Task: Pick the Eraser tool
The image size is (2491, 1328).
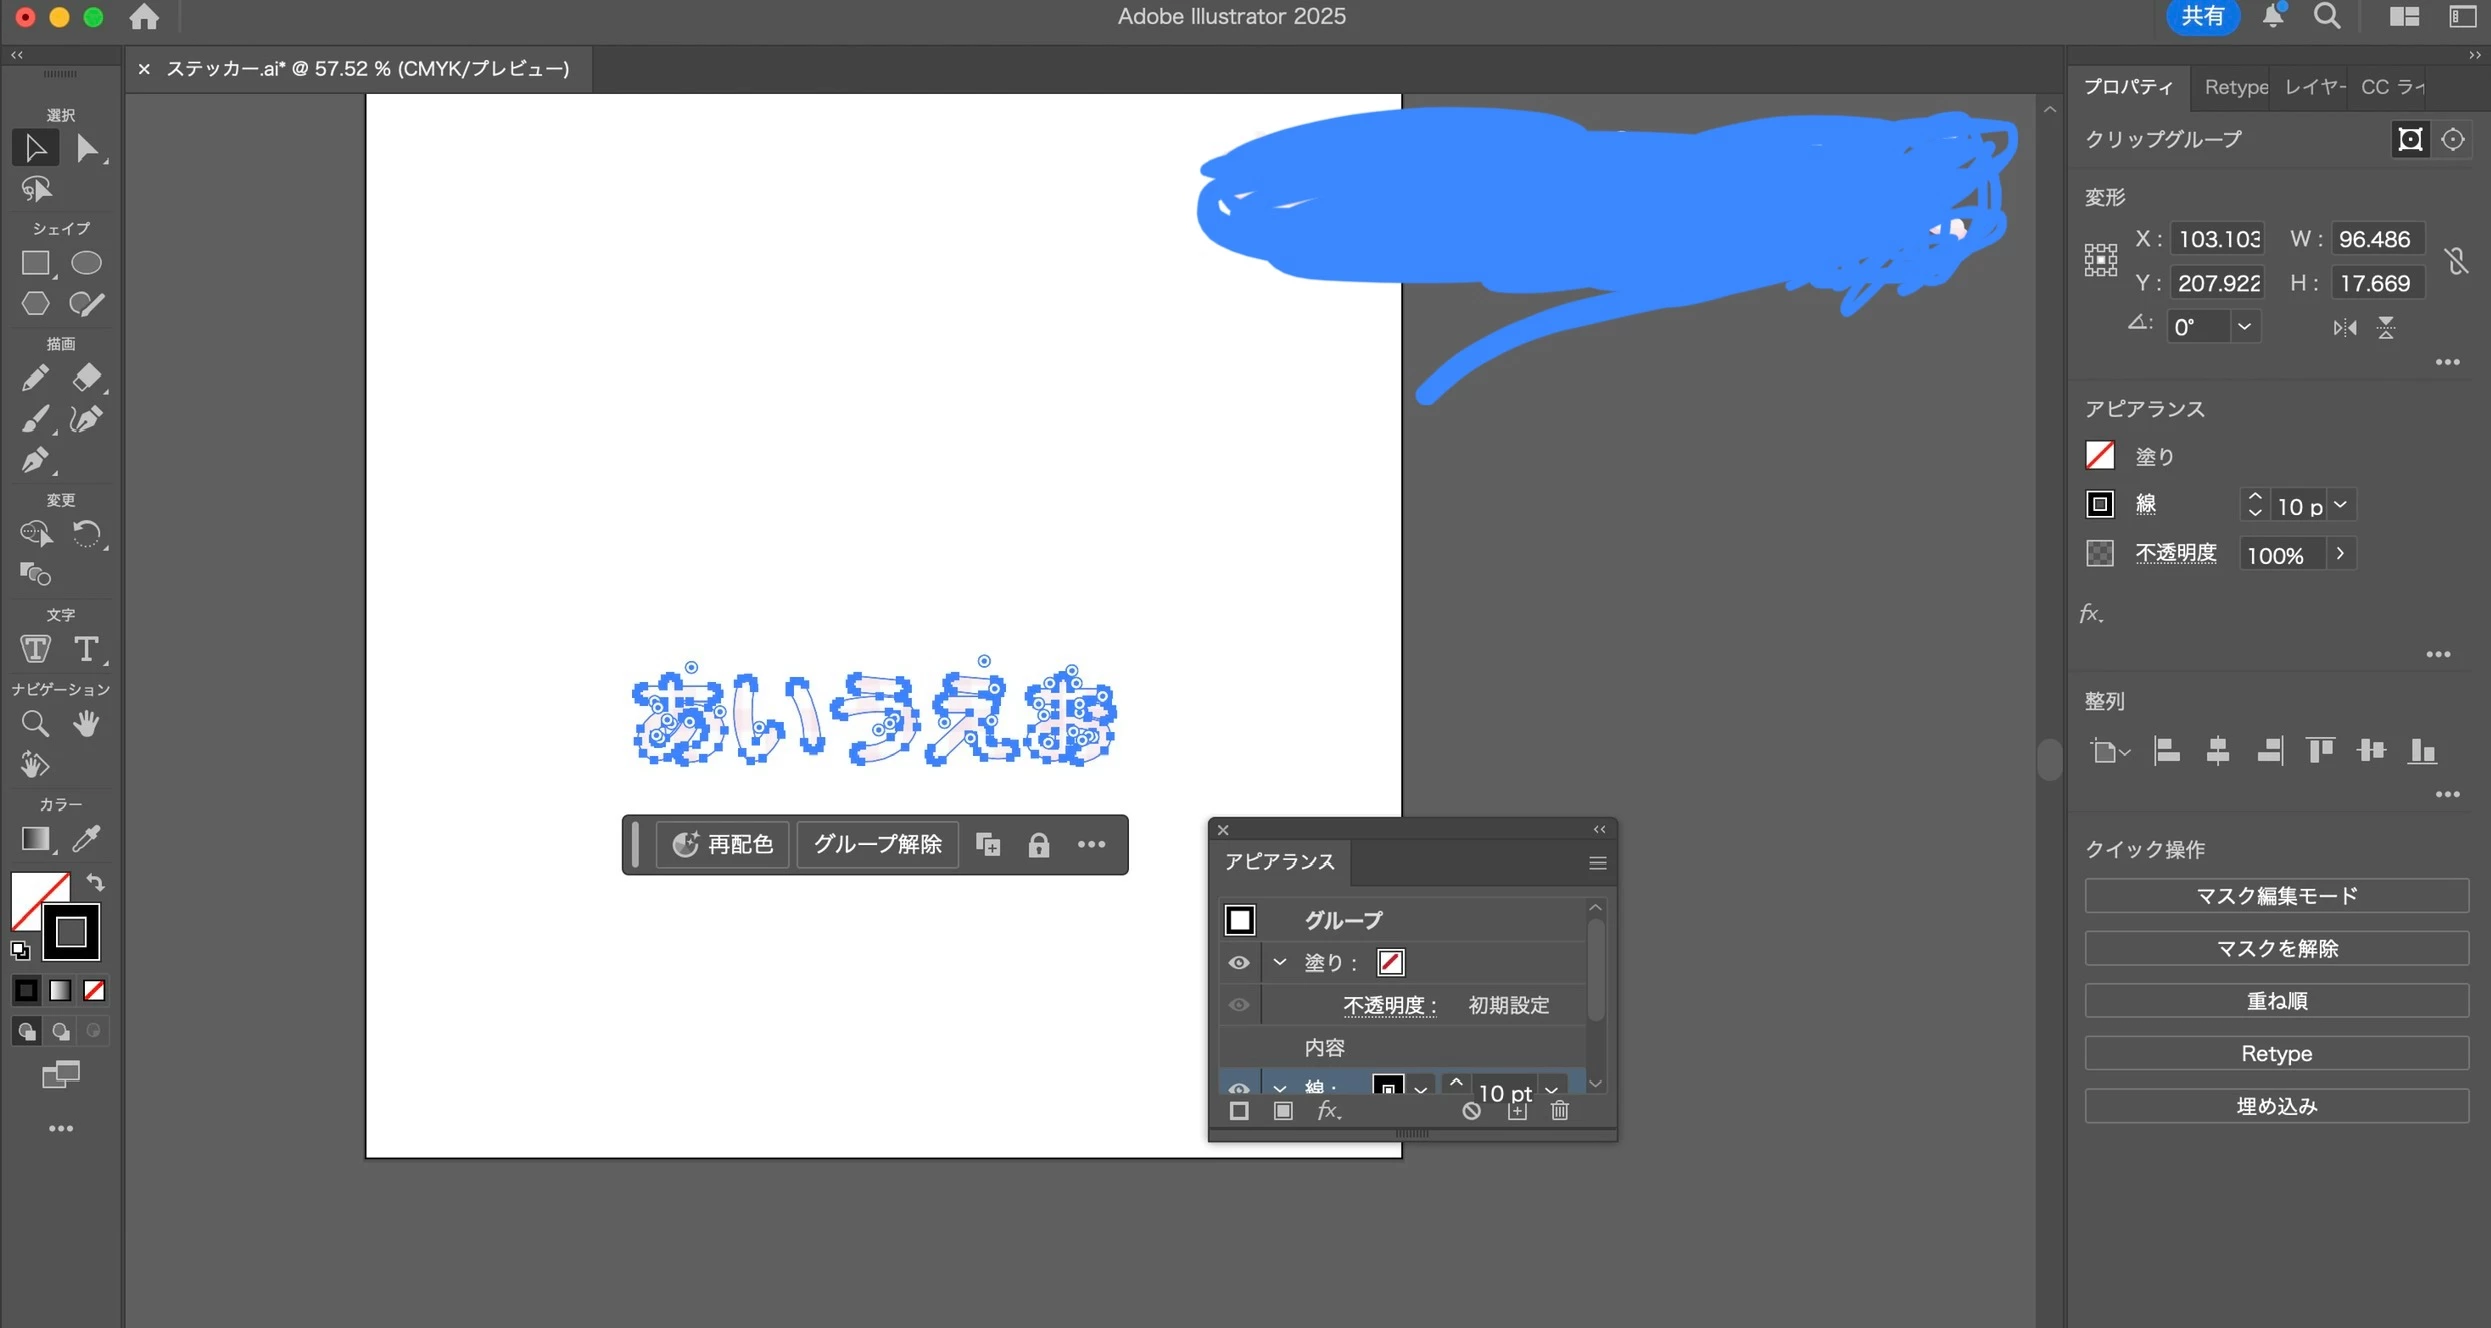Action: [87, 378]
